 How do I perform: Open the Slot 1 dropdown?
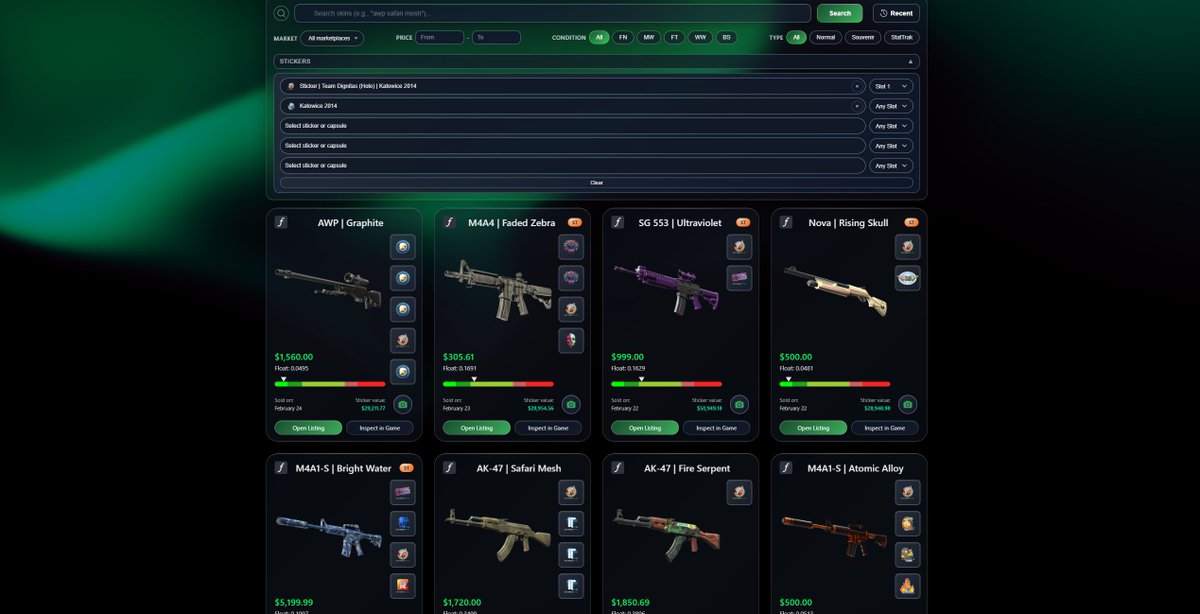pyautogui.click(x=891, y=86)
